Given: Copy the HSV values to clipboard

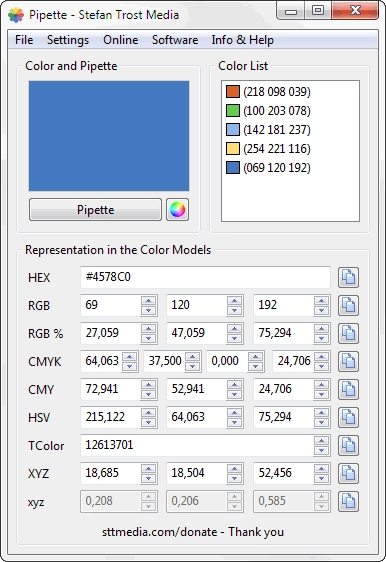Looking at the screenshot, I should 348,417.
